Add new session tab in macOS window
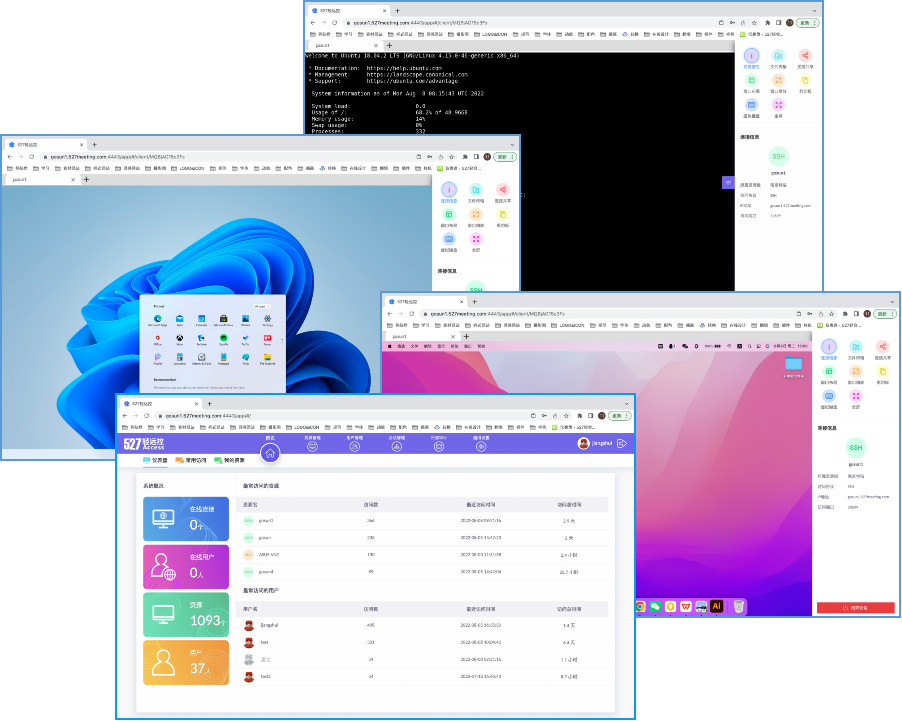This screenshot has height=721, width=902. (467, 337)
